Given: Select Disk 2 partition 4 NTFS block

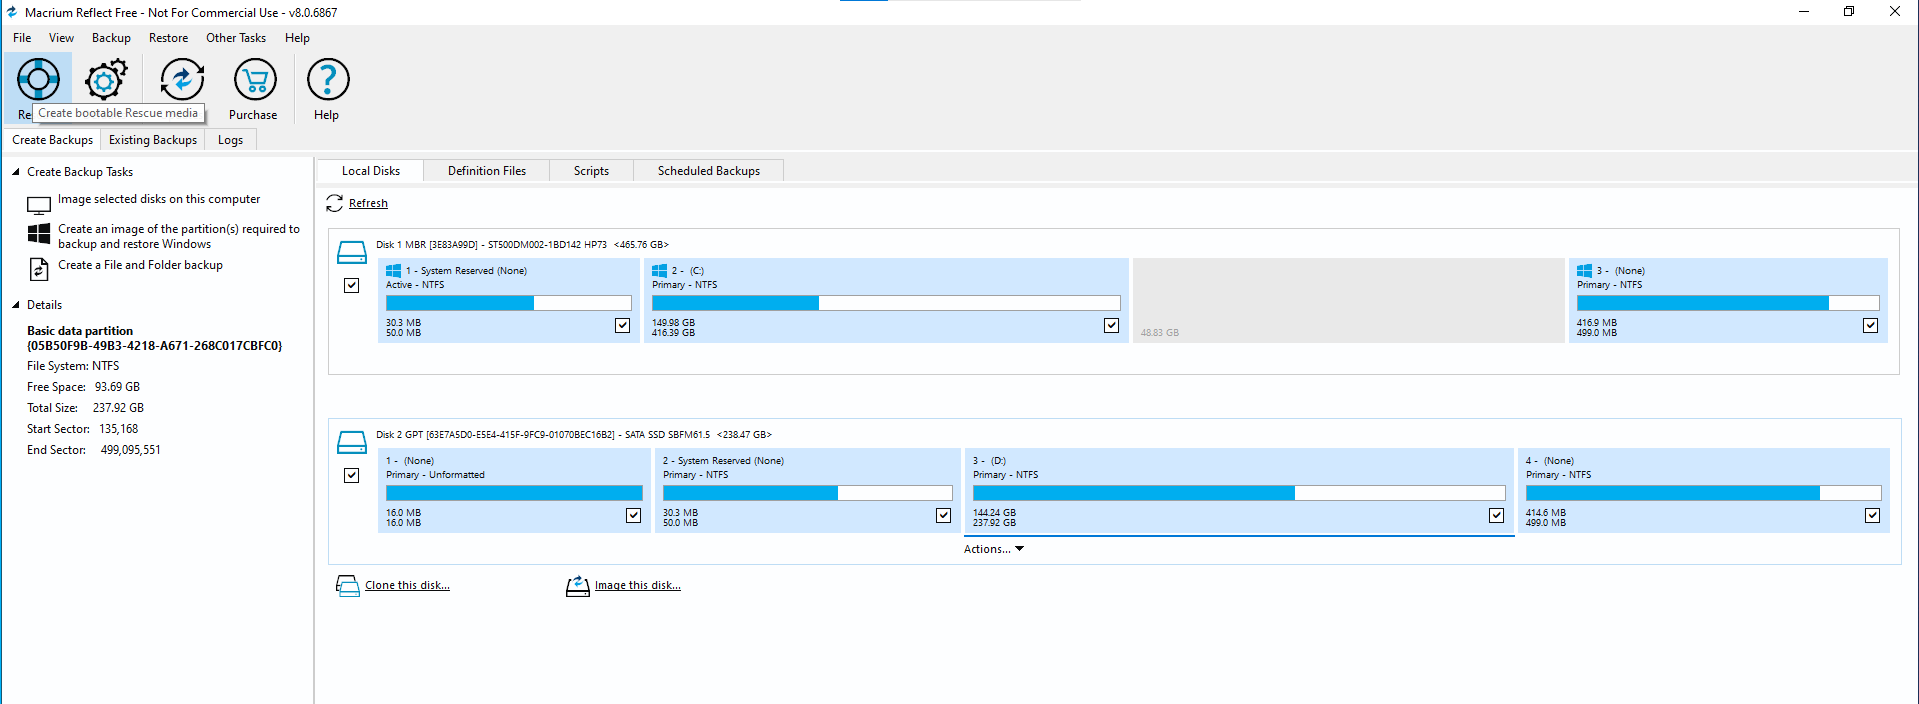Looking at the screenshot, I should point(1704,491).
